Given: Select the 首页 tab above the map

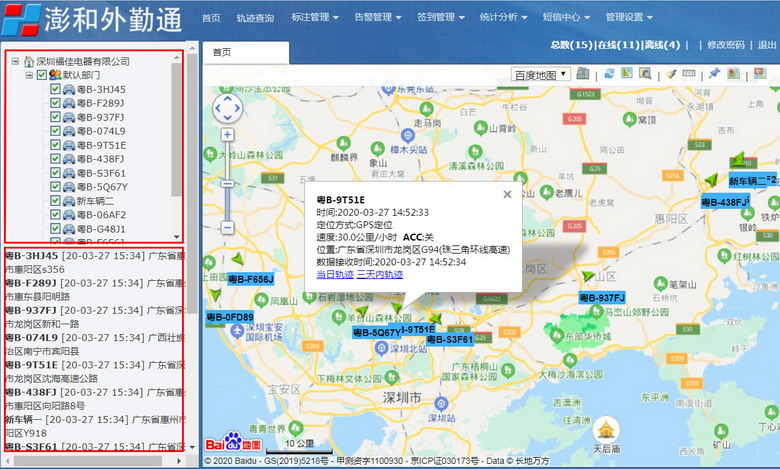Looking at the screenshot, I should point(246,52).
